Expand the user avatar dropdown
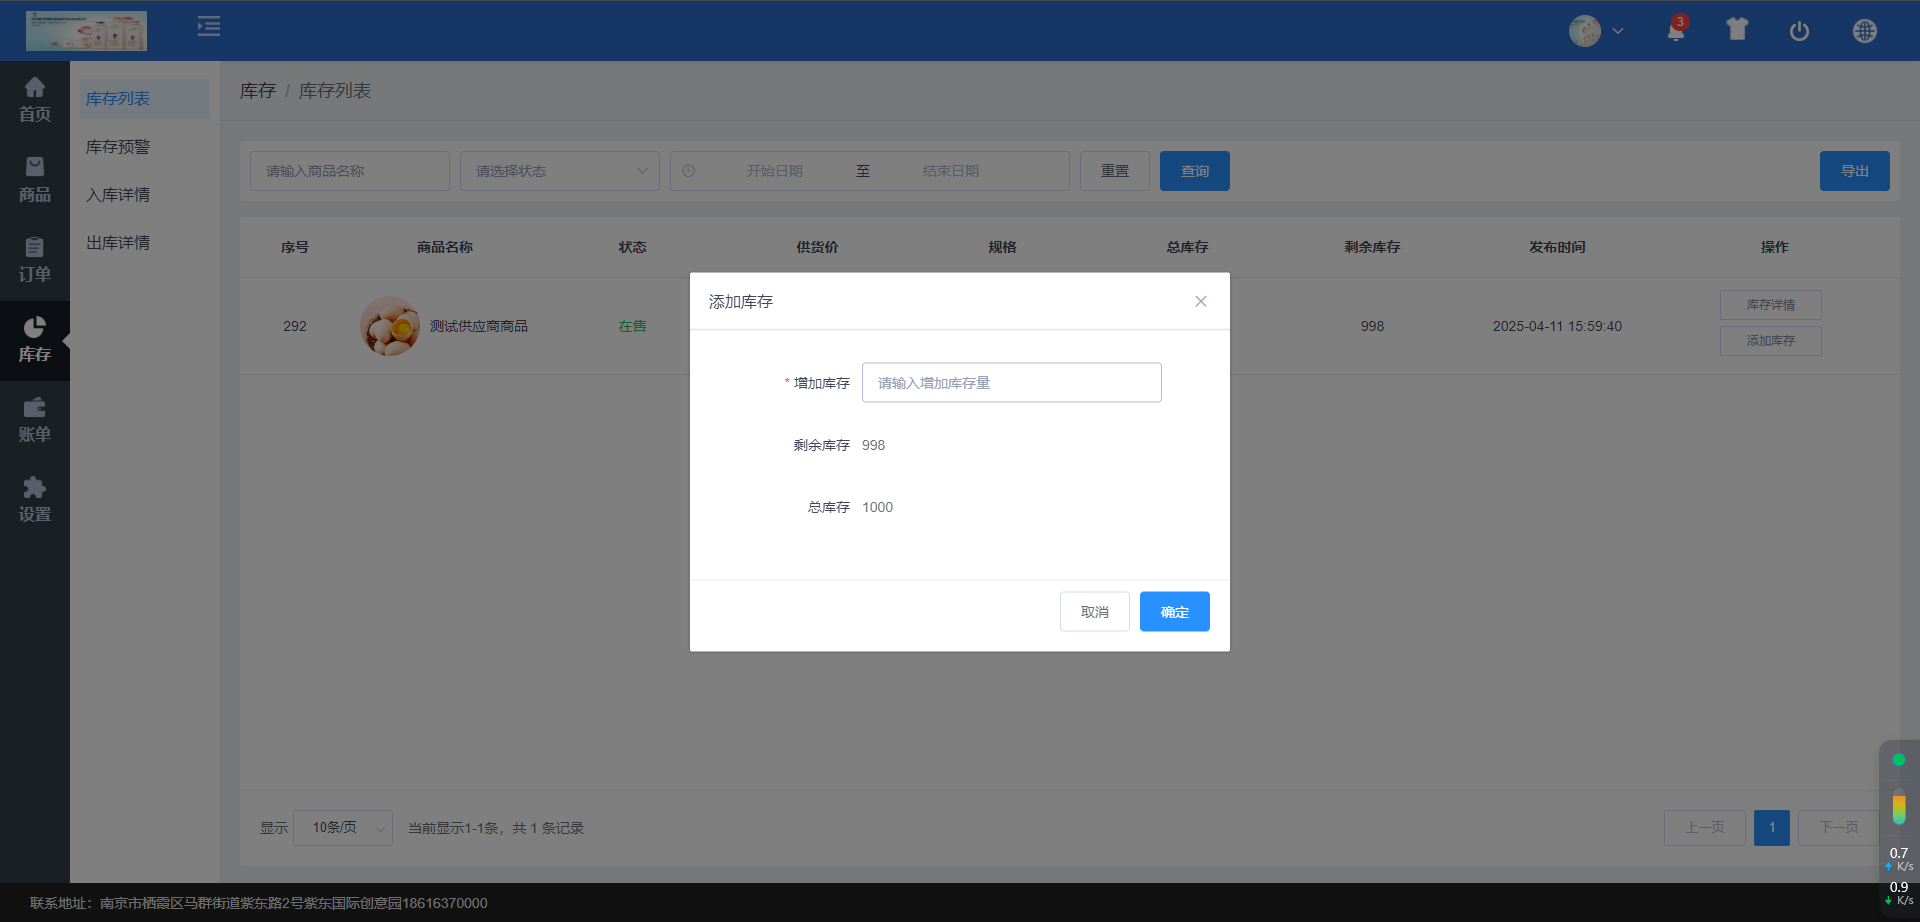Screen dimensions: 1920x922 (1596, 31)
